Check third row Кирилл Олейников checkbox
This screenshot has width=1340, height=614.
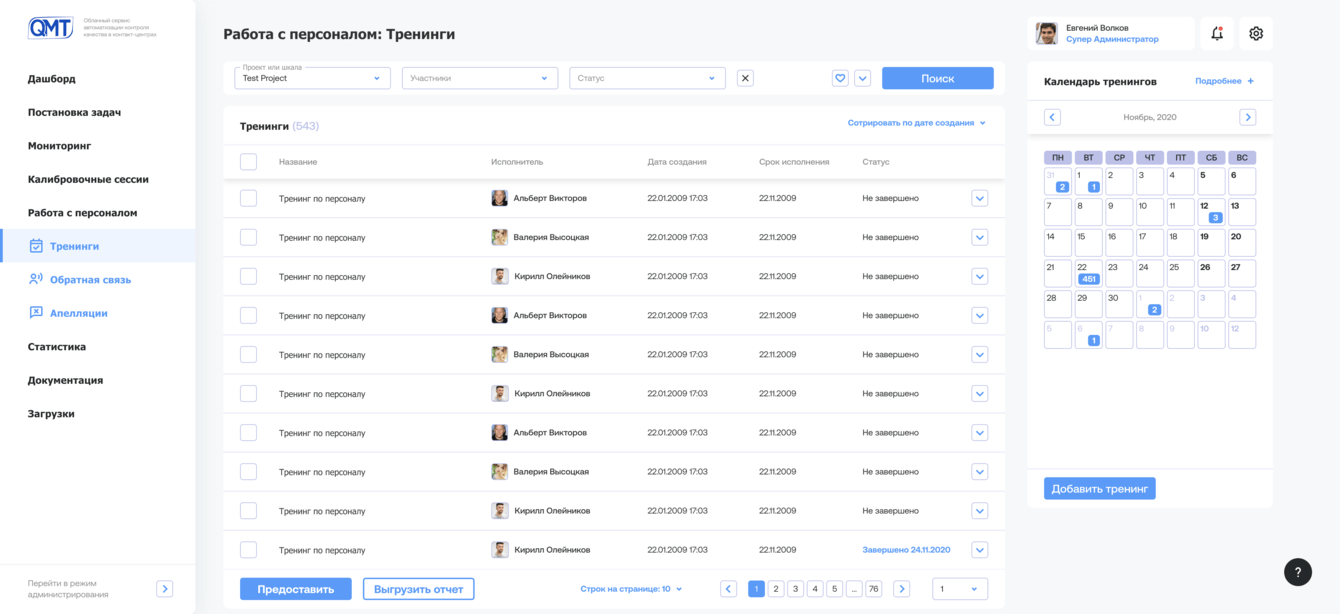(248, 276)
